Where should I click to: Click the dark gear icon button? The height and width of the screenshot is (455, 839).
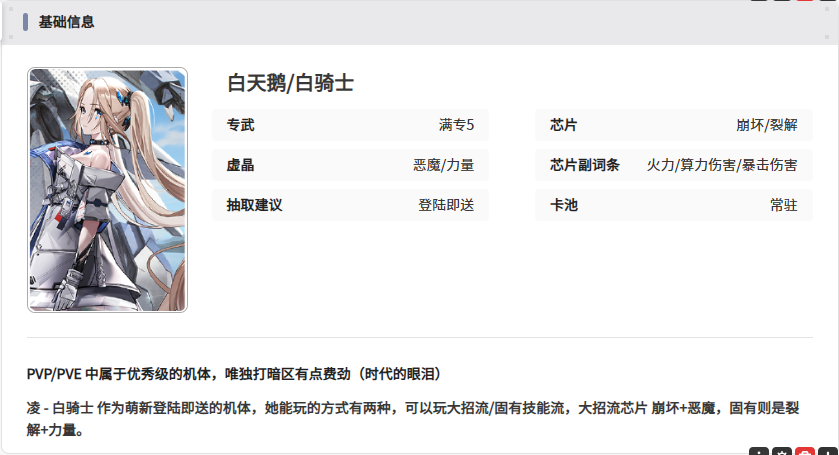pos(782,452)
